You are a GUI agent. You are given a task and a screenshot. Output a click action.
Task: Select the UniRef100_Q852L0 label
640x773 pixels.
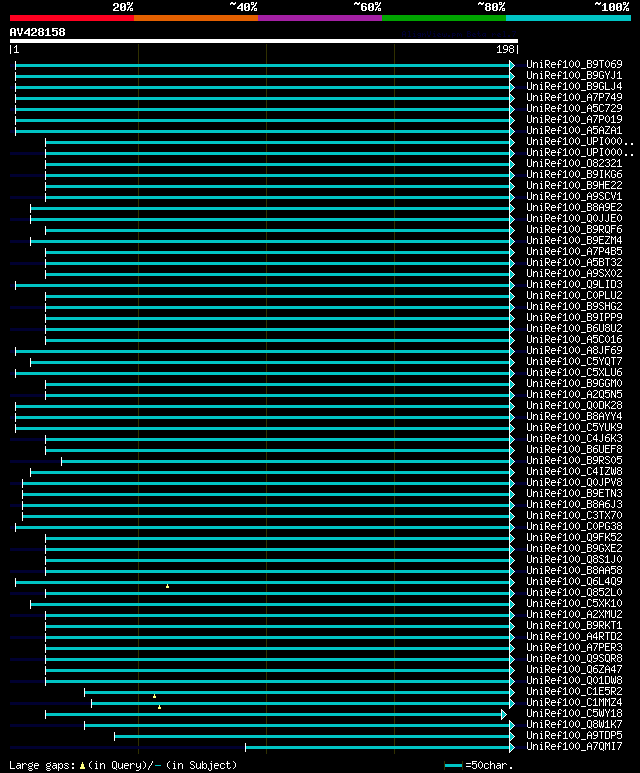click(574, 593)
